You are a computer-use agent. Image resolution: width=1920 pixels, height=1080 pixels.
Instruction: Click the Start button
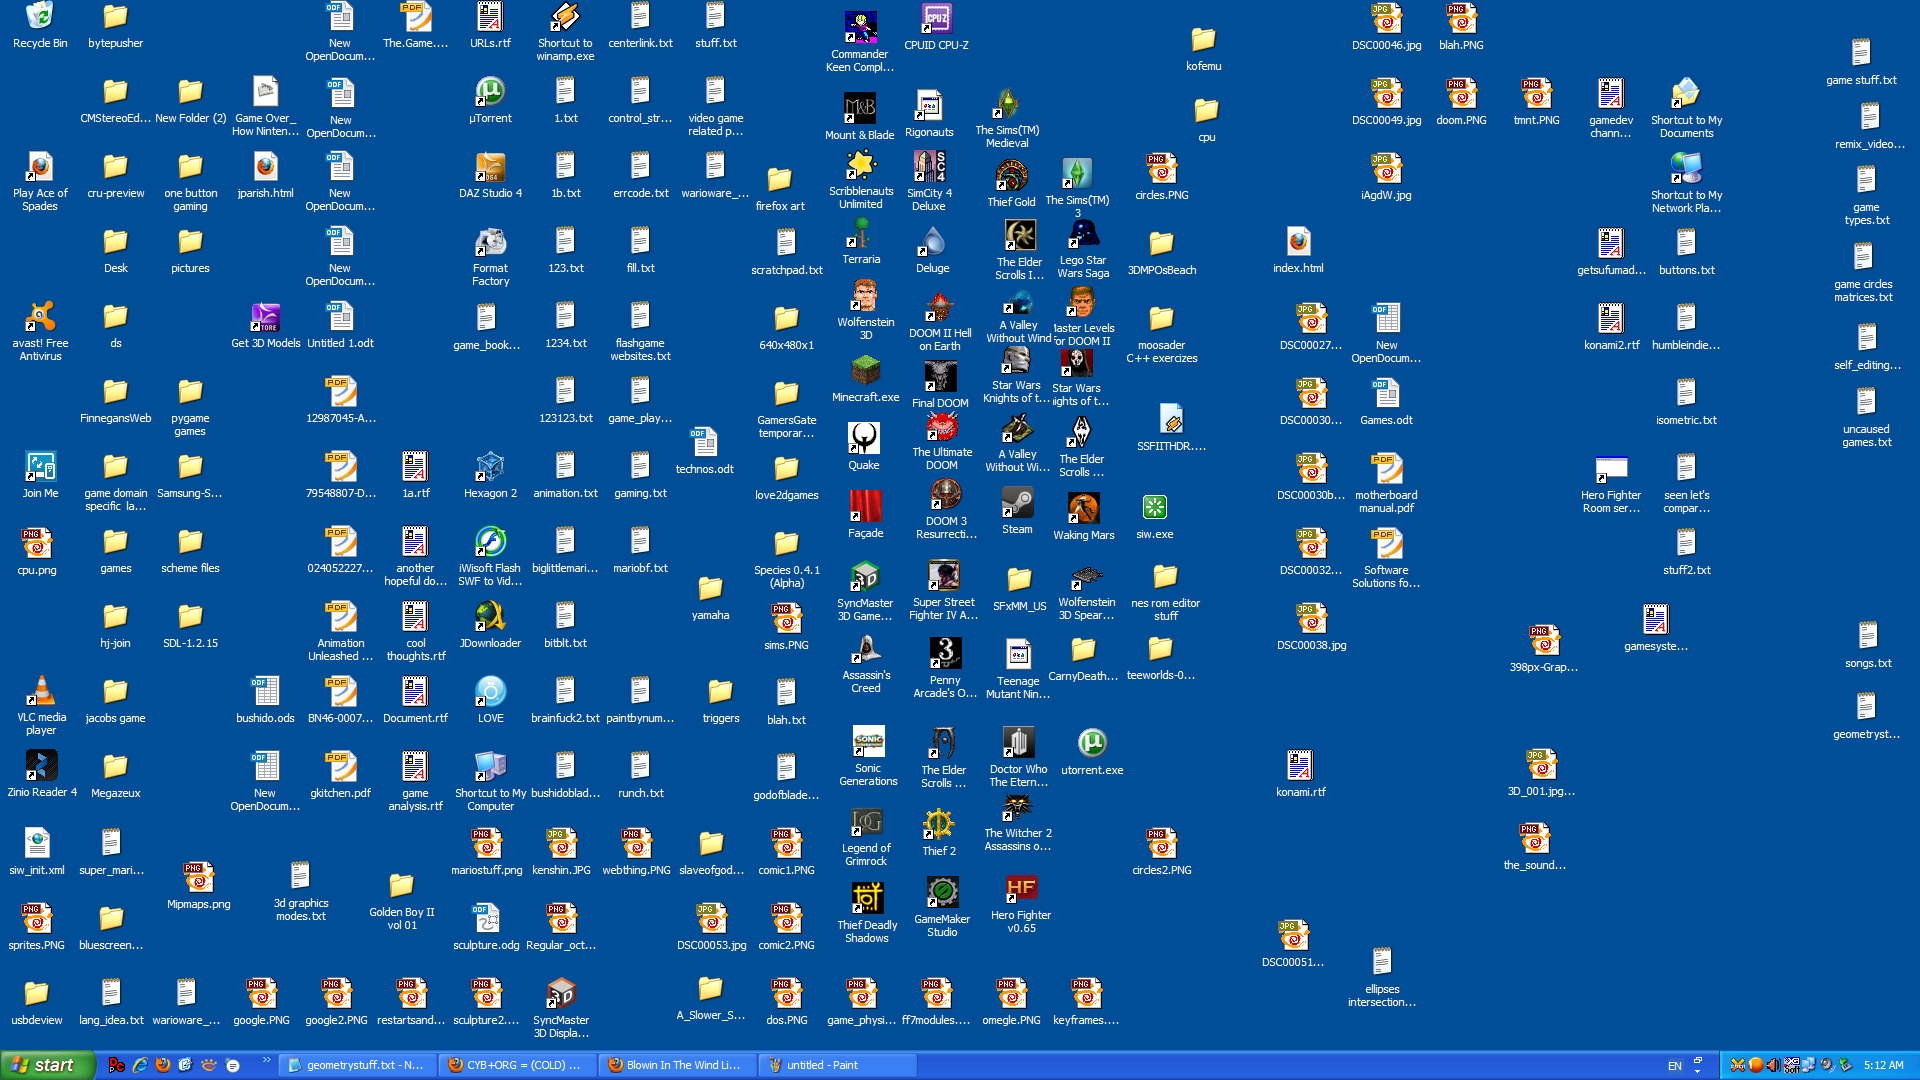click(45, 1065)
